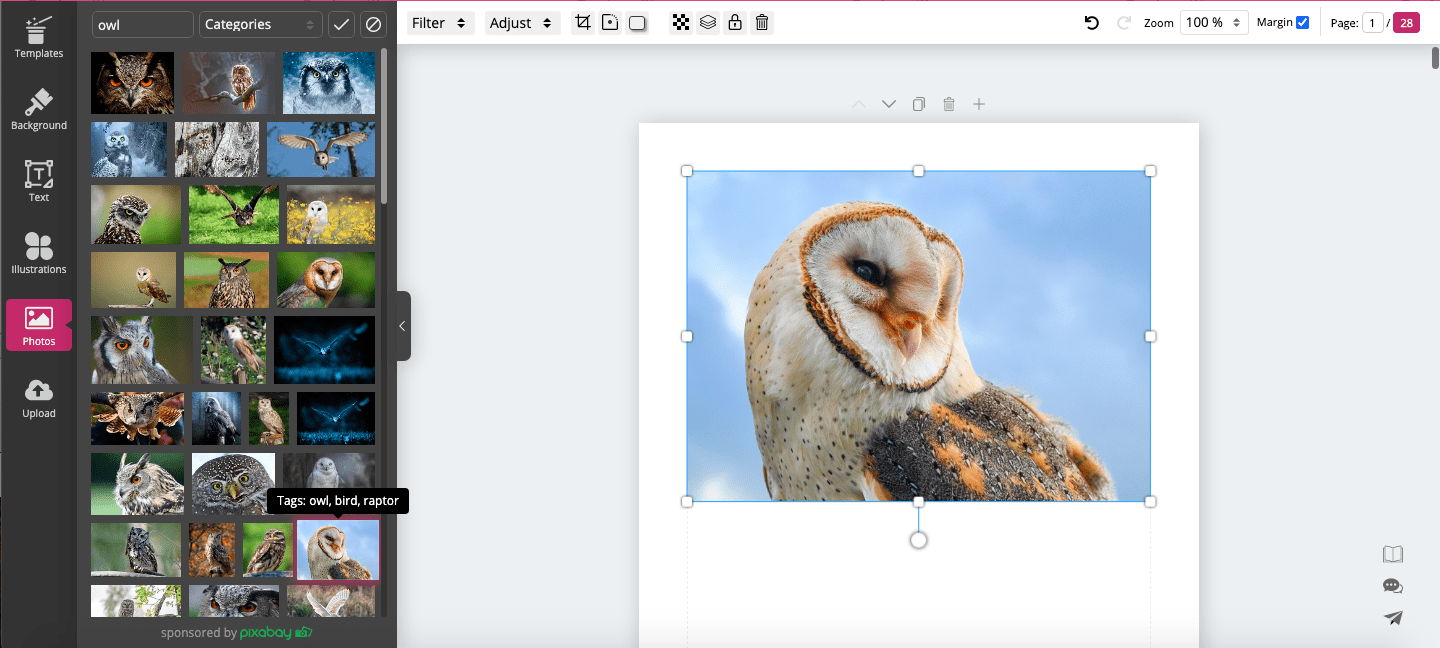
Task: Delete the page with trash icon above canvas
Action: coord(949,104)
